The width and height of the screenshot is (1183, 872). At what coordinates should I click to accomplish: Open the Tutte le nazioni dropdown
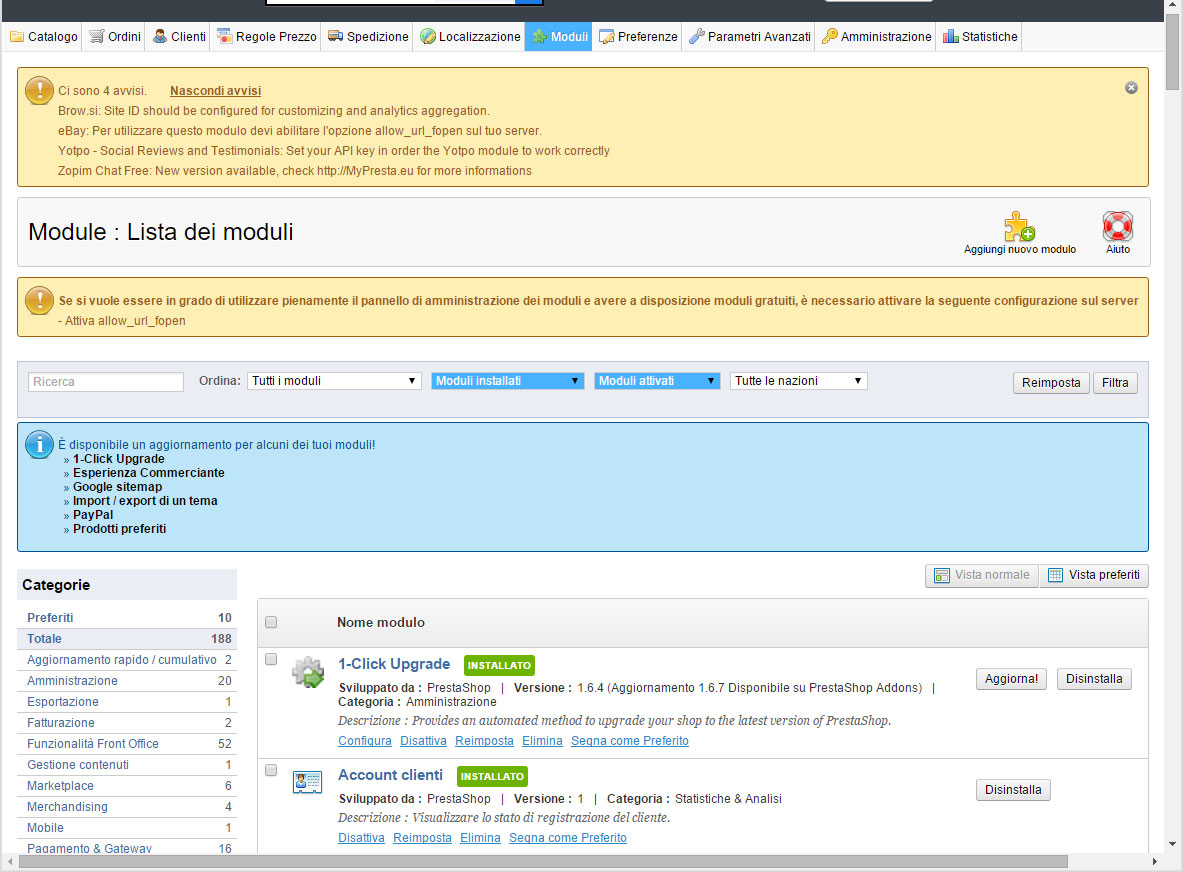pos(799,381)
